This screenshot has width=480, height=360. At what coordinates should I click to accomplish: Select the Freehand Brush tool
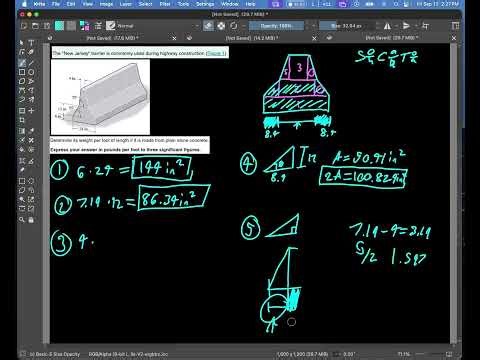point(22,63)
